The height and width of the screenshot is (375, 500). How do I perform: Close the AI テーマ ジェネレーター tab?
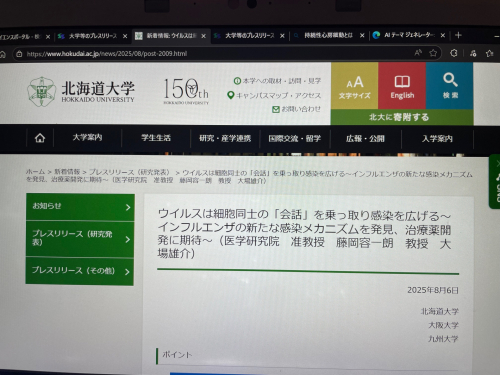(443, 35)
